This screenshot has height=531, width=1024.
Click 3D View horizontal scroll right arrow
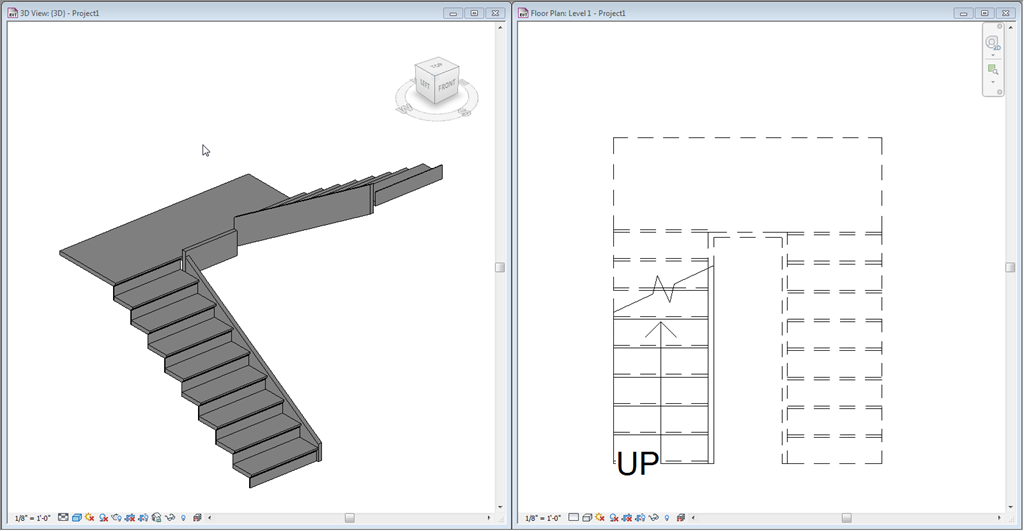point(488,518)
